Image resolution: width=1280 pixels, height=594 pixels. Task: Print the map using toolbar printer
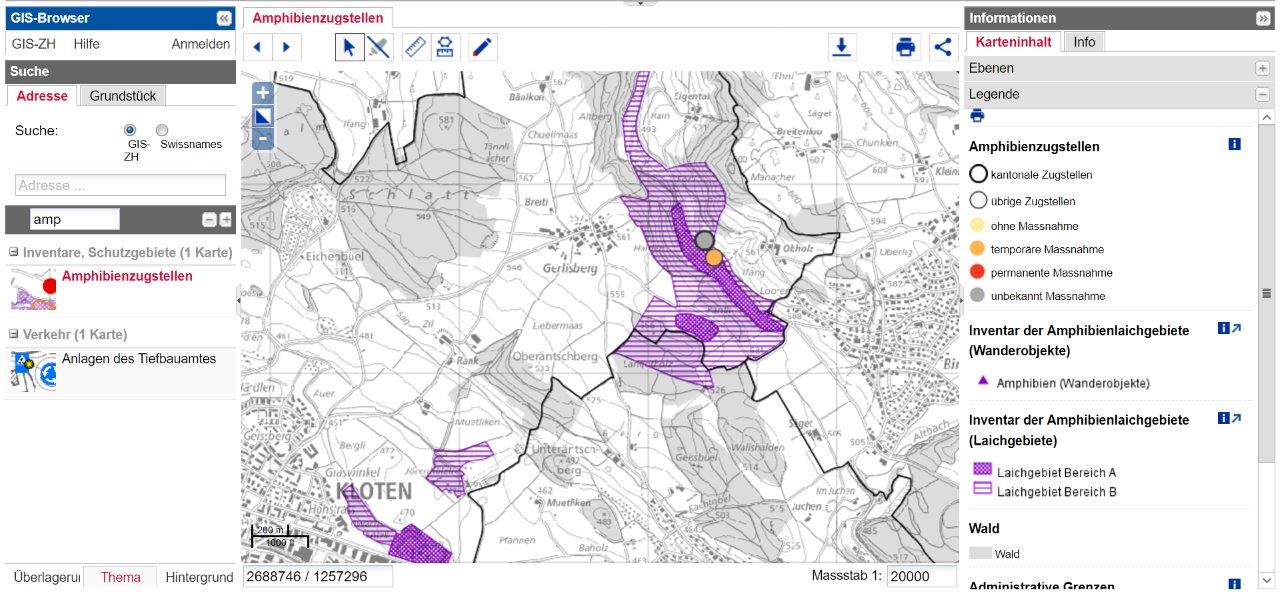click(906, 47)
